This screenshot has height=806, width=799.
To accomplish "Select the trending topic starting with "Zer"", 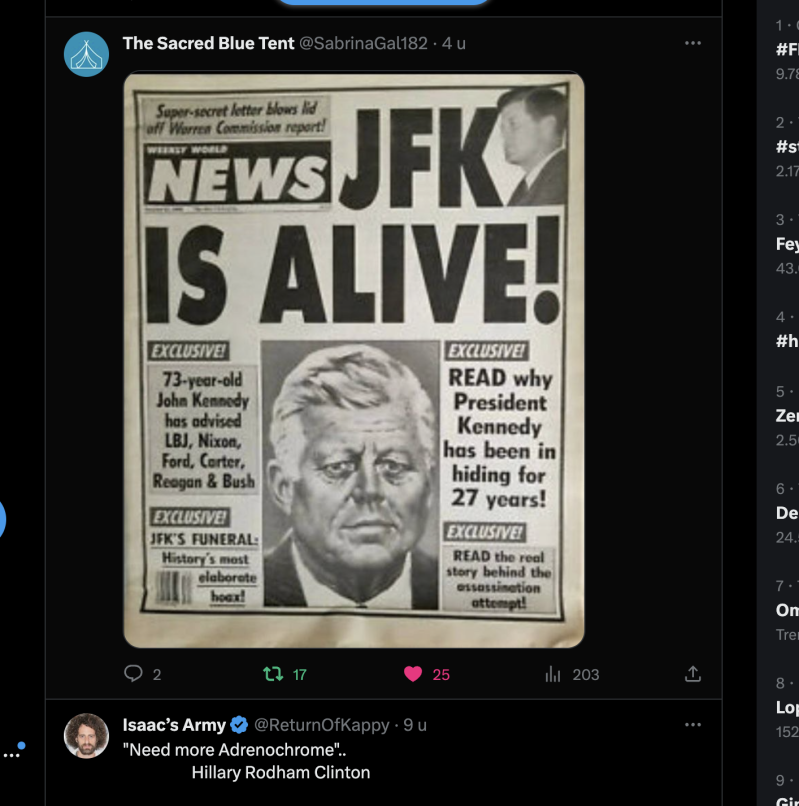I will [x=786, y=416].
